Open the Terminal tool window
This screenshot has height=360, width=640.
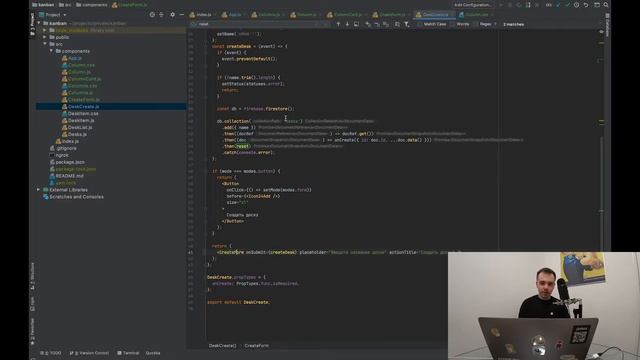[x=128, y=353]
